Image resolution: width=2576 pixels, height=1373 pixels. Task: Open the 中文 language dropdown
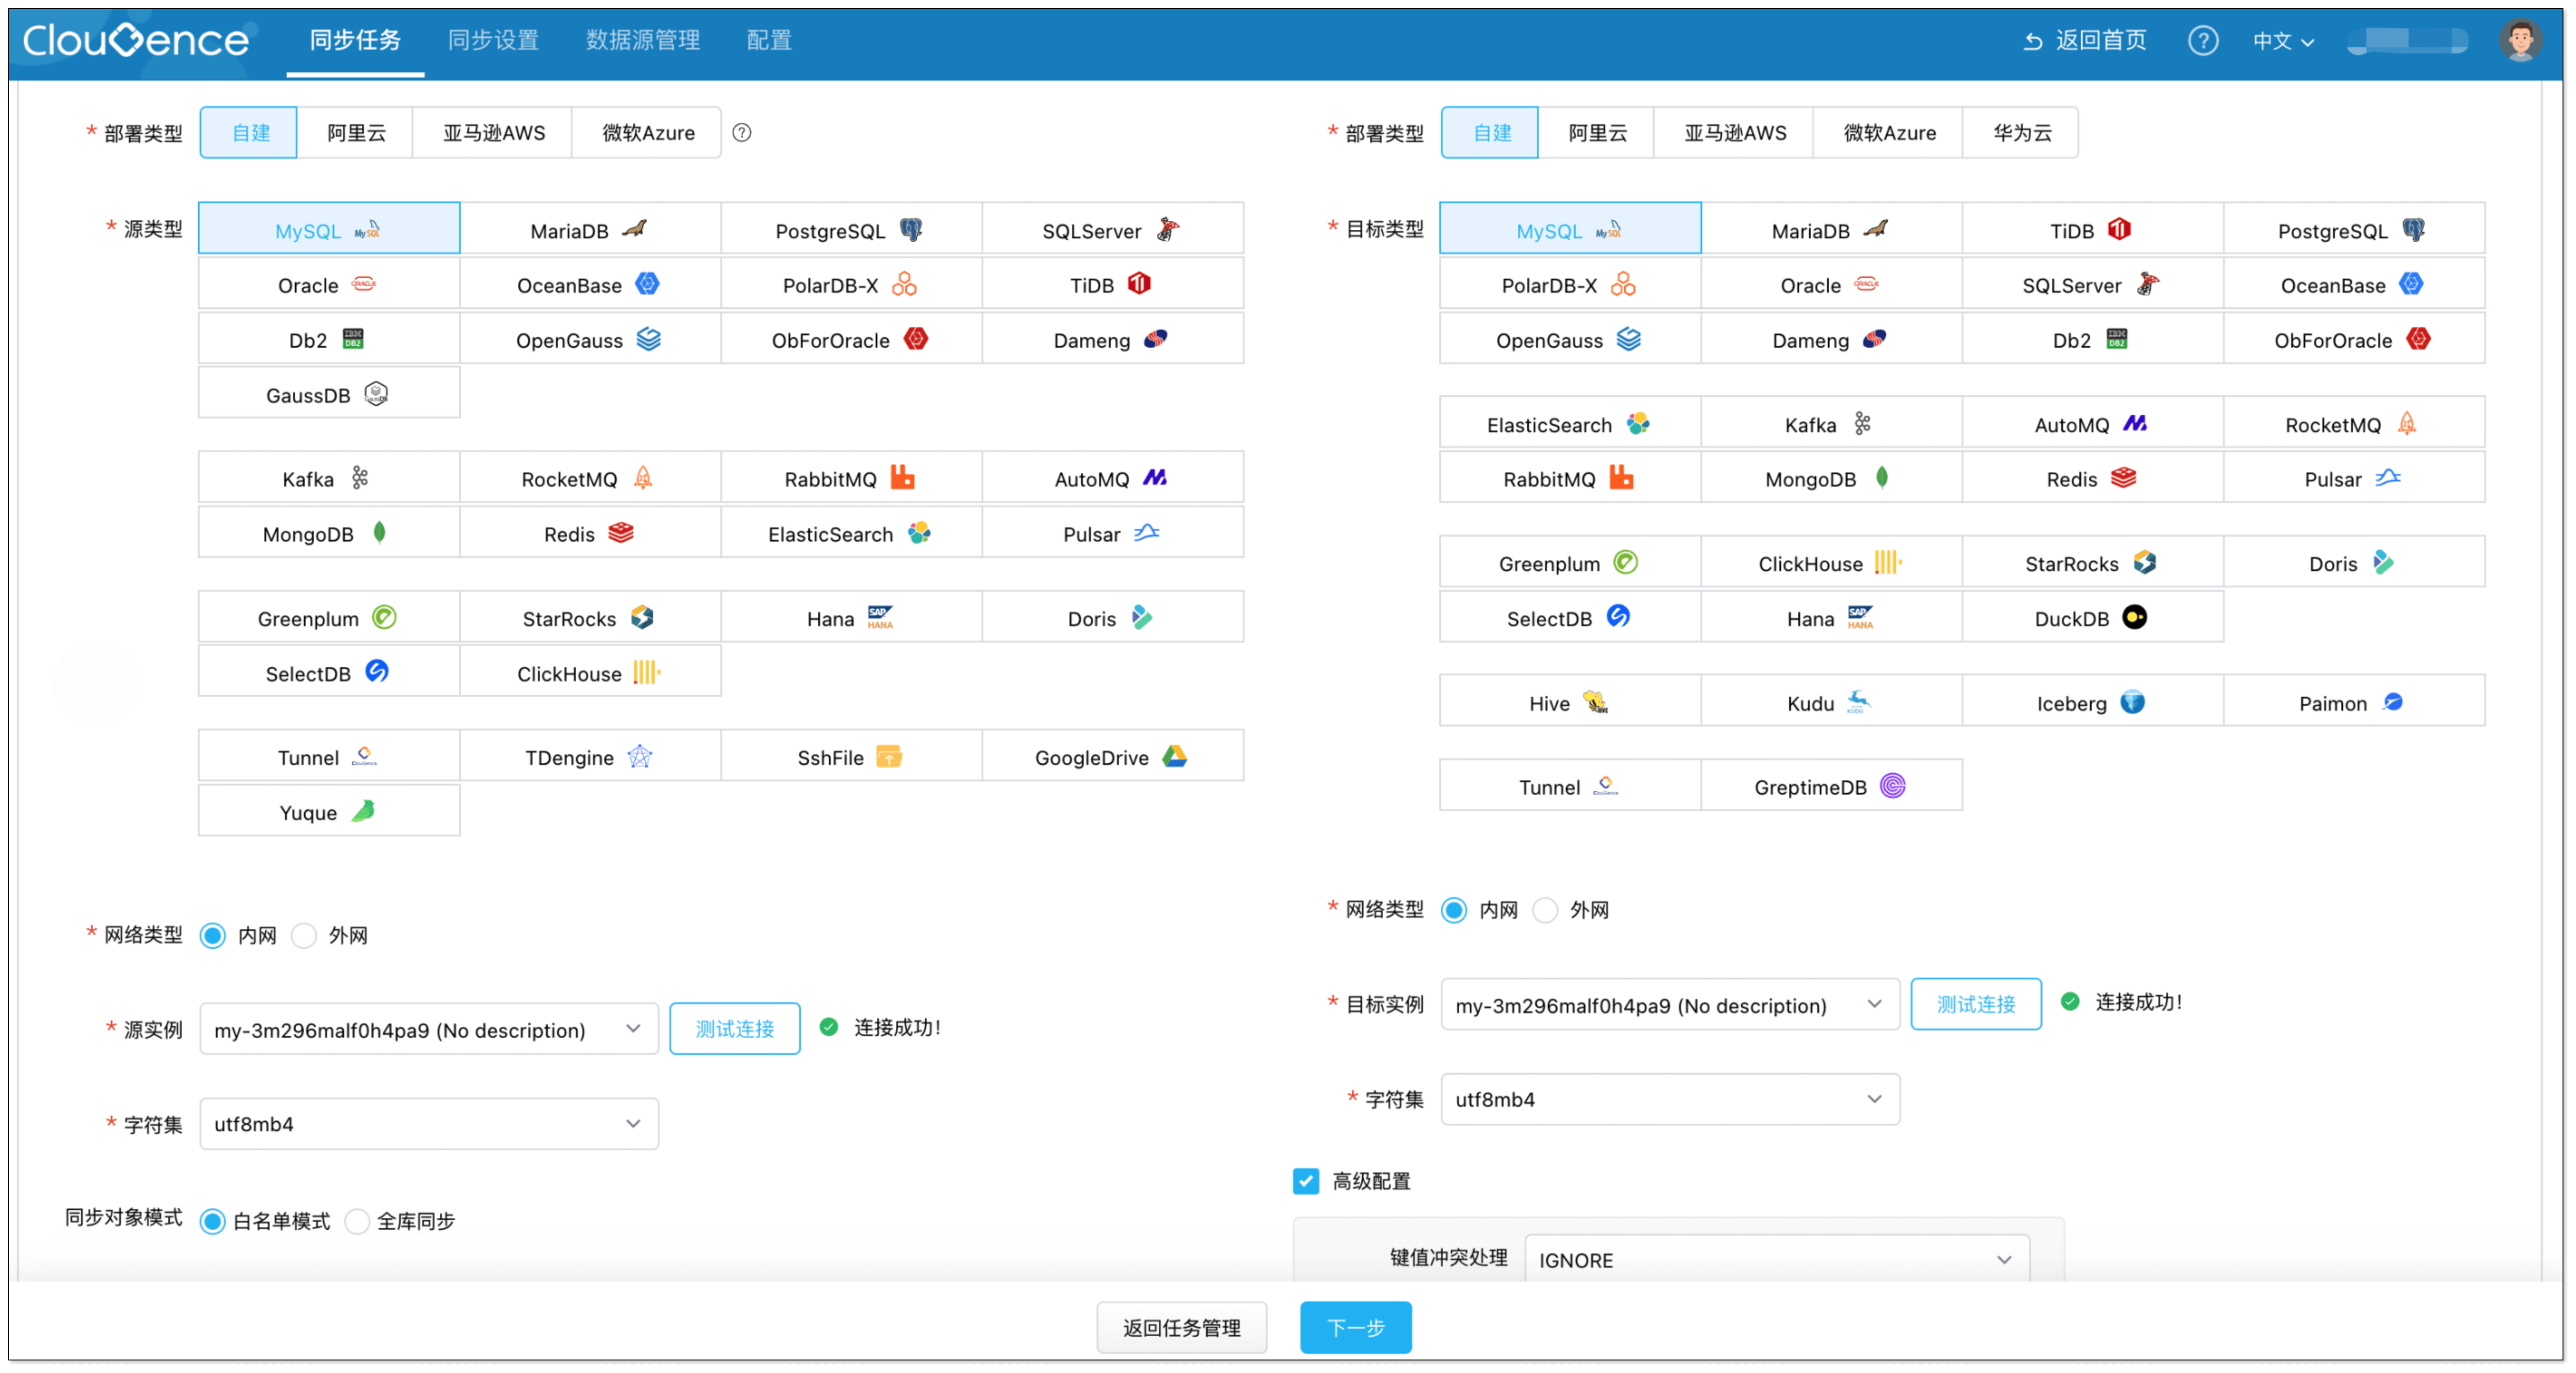[x=2283, y=41]
